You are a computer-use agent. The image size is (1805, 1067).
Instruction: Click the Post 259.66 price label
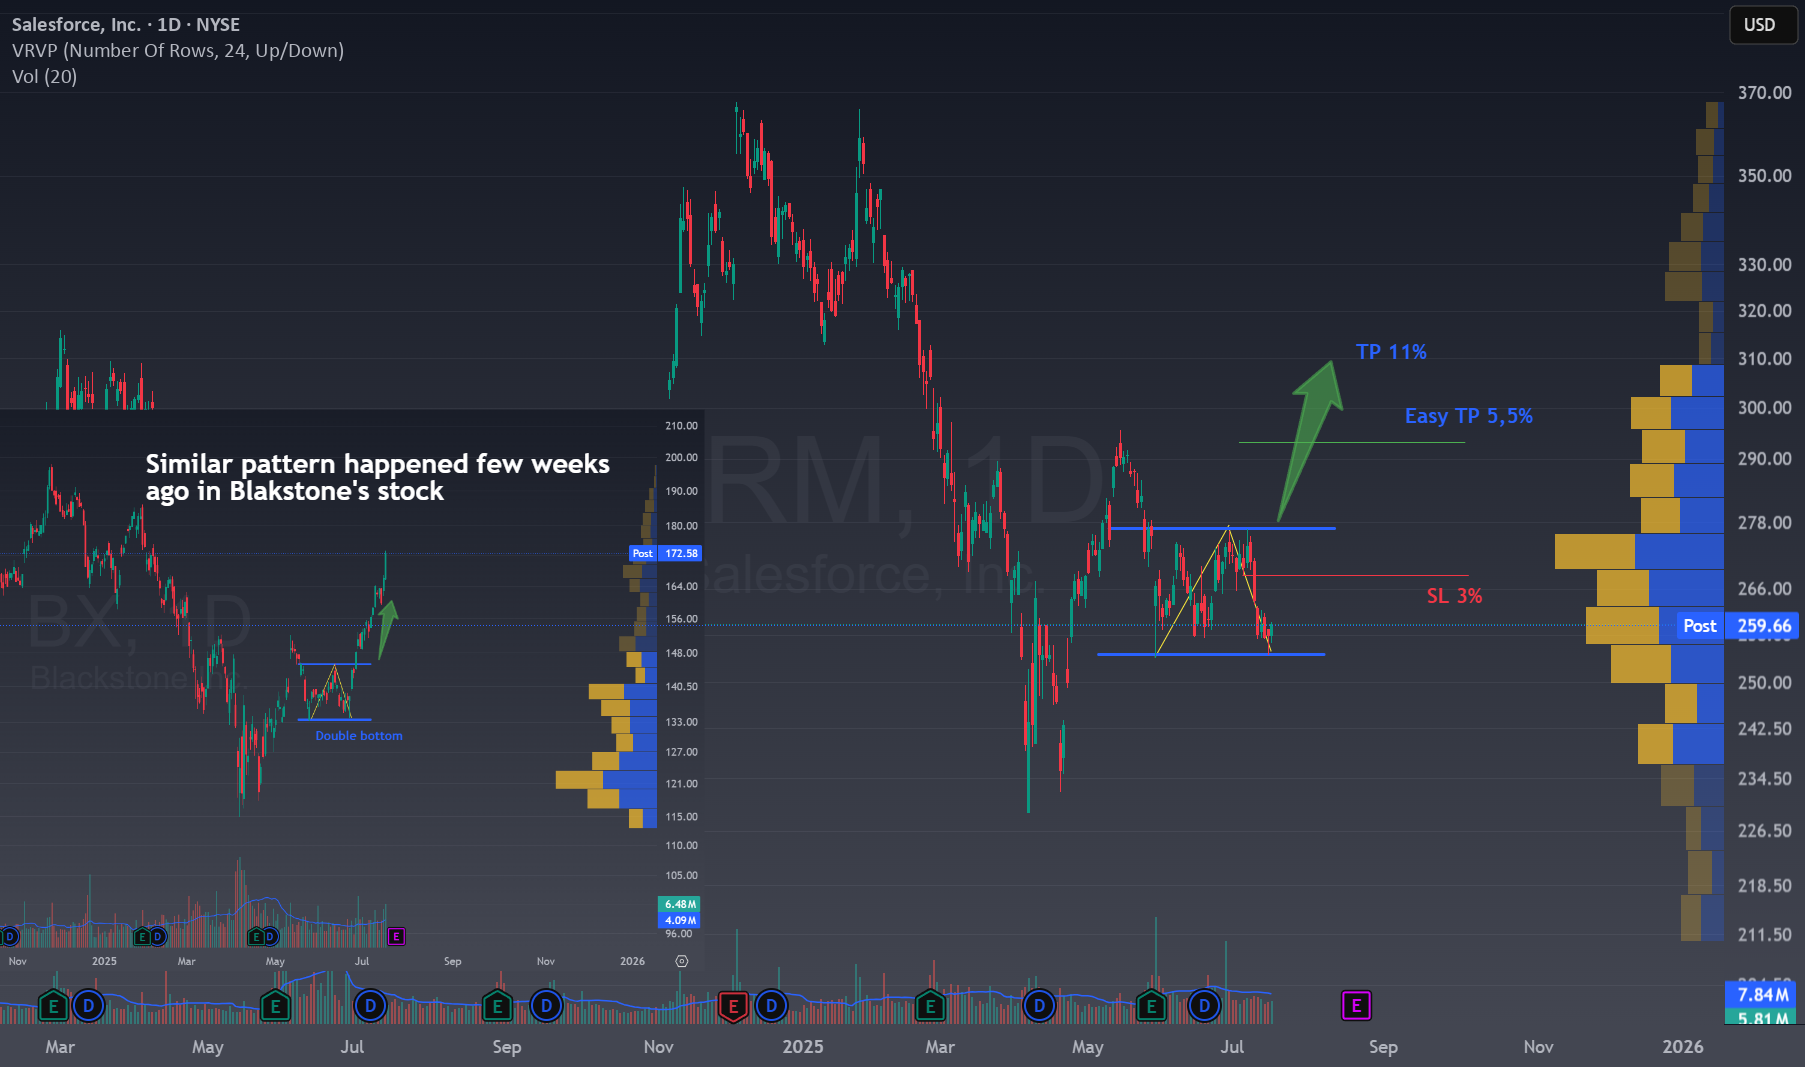coord(1737,626)
